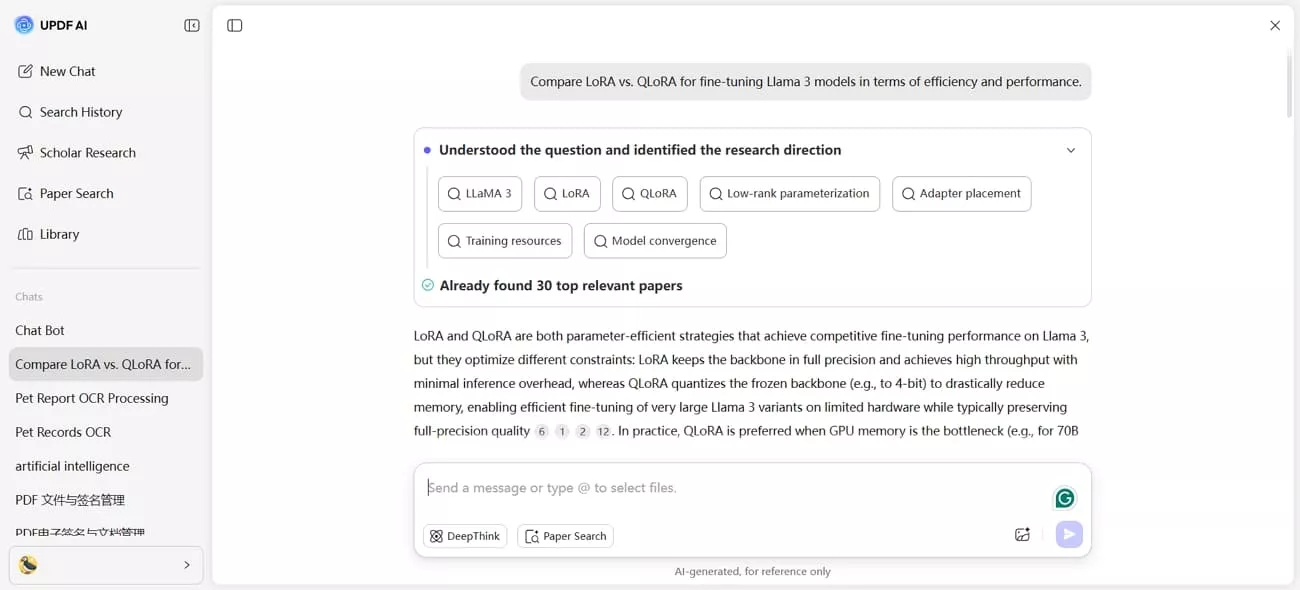The width and height of the screenshot is (1300, 590).
Task: Open a New Chat from the sidebar
Action: [x=67, y=71]
